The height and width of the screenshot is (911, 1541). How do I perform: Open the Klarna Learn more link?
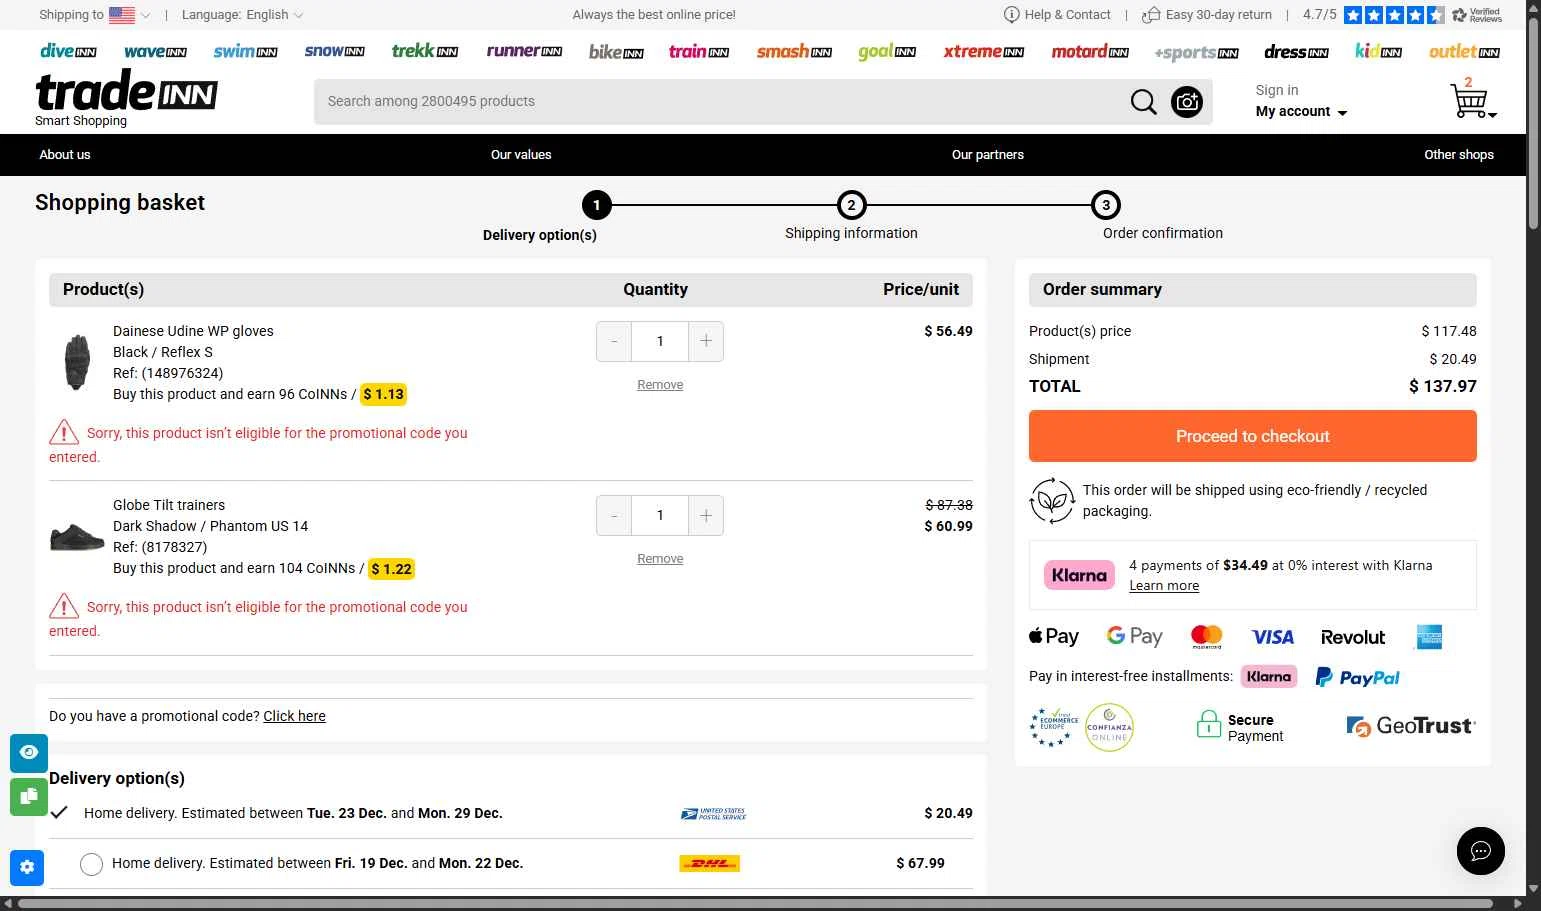tap(1164, 586)
